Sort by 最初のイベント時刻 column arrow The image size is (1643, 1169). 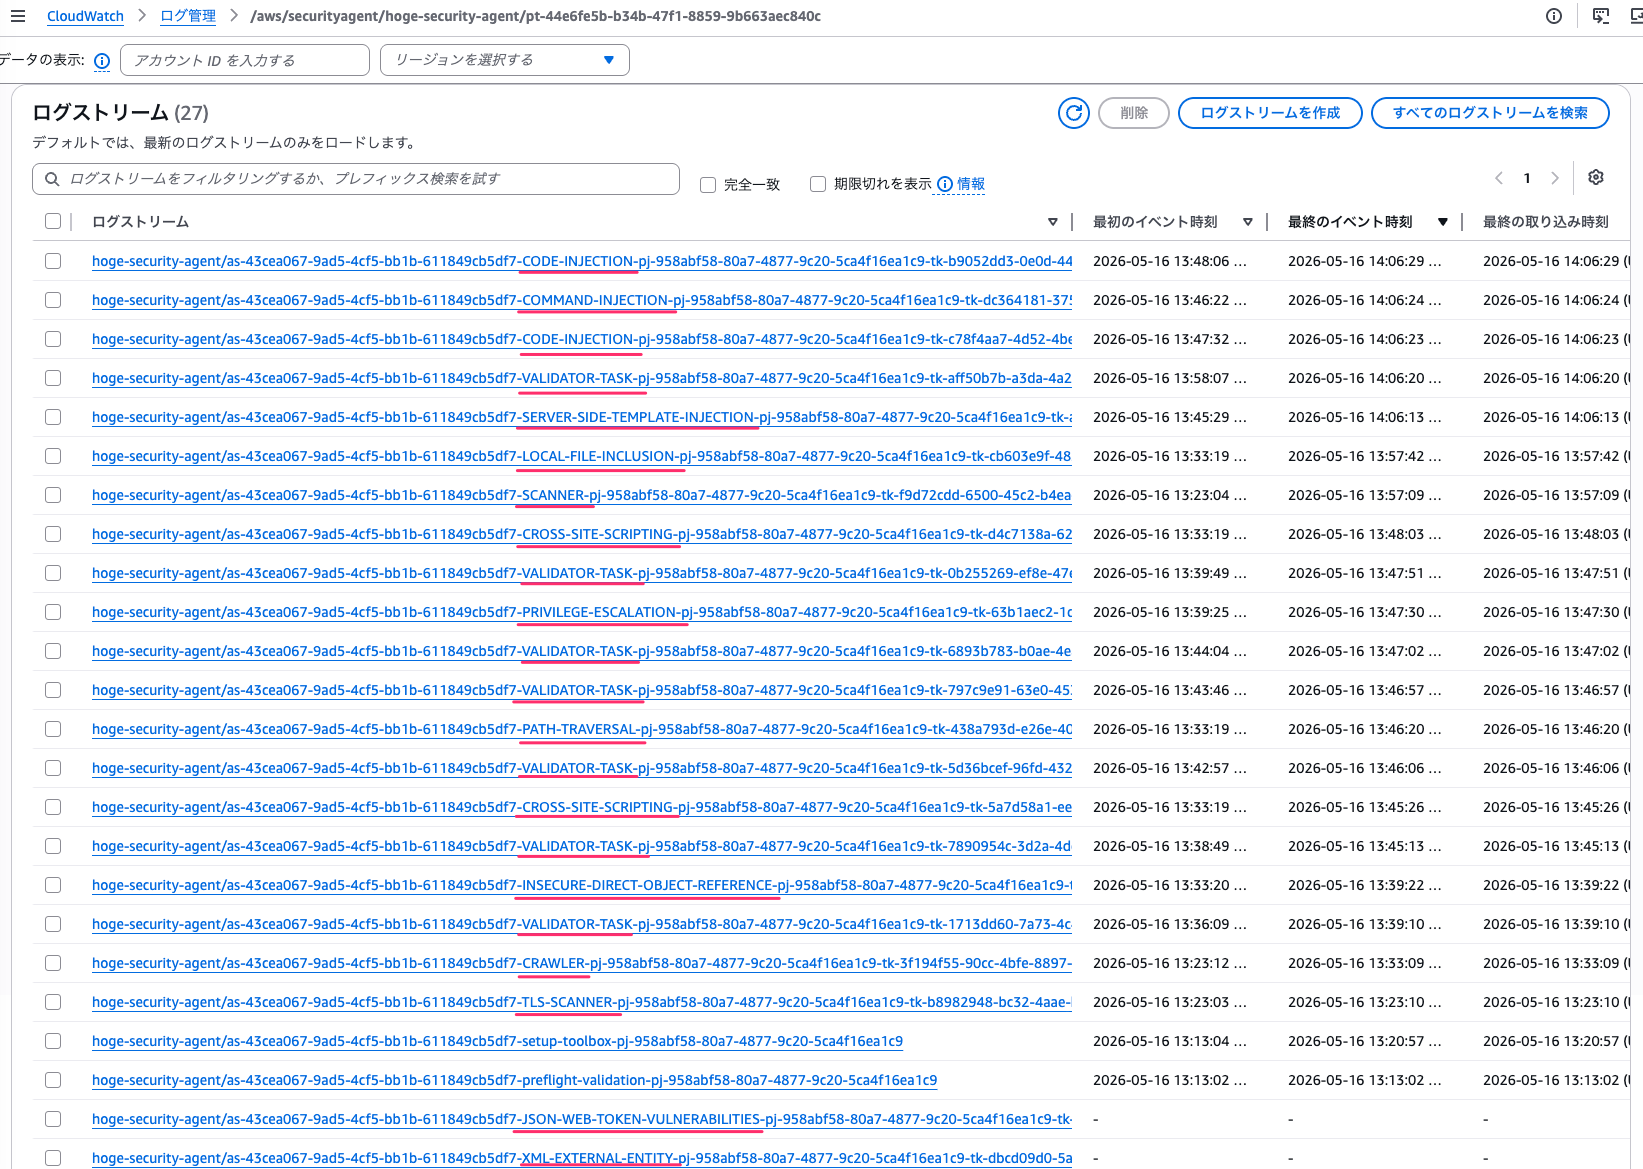pyautogui.click(x=1248, y=222)
